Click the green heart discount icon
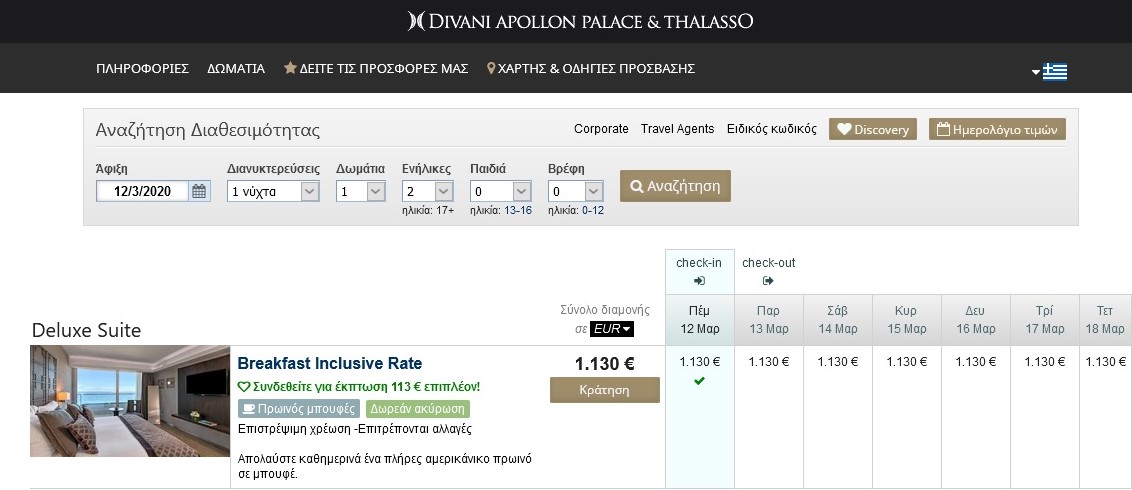Image resolution: width=1132 pixels, height=490 pixels. (243, 386)
